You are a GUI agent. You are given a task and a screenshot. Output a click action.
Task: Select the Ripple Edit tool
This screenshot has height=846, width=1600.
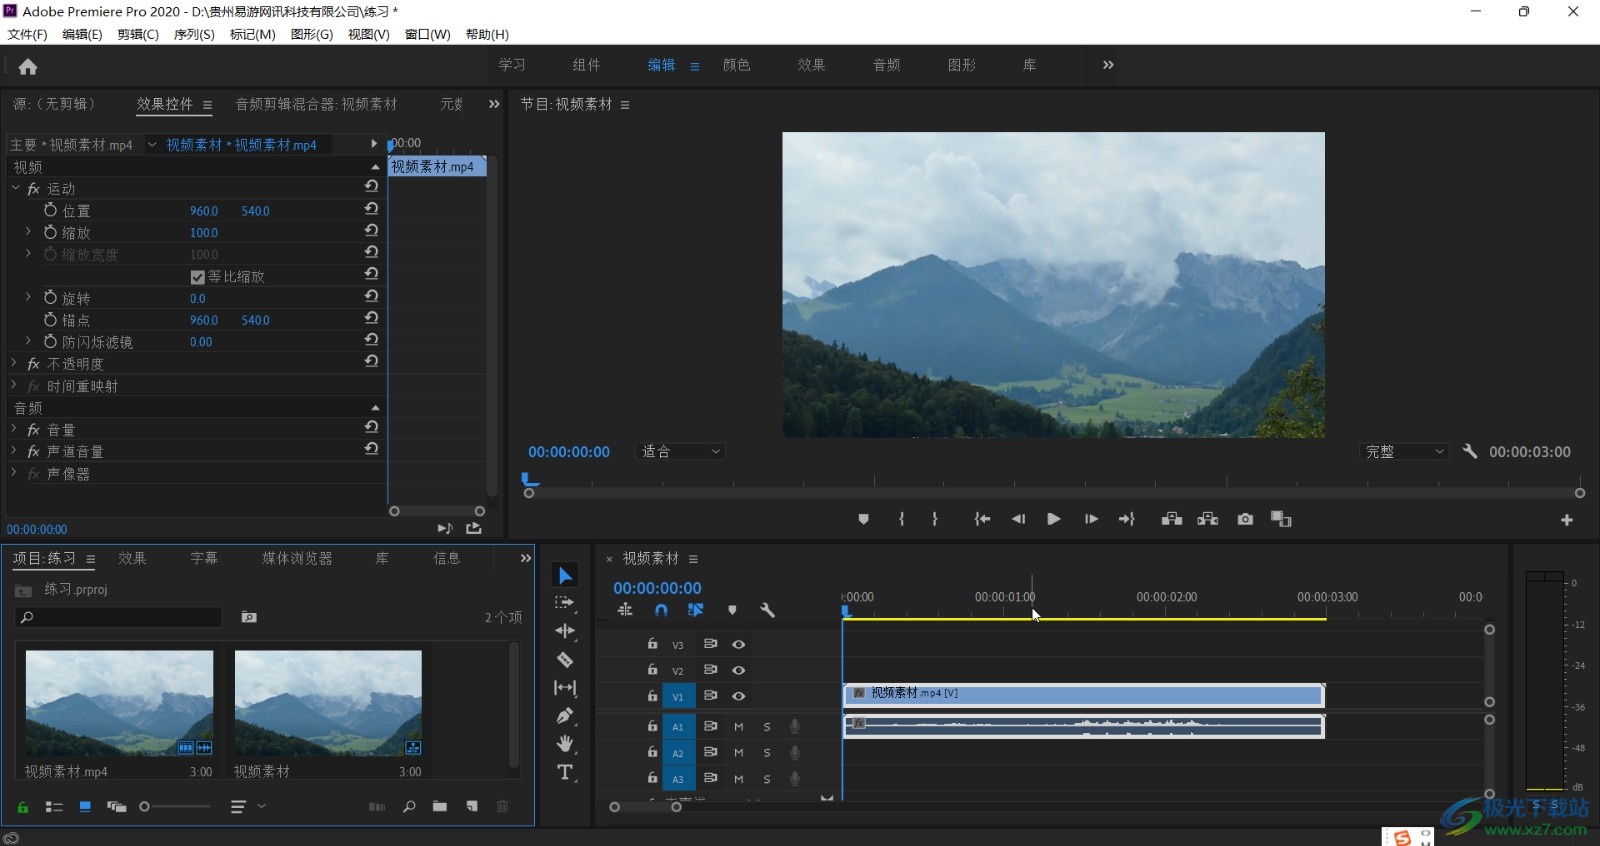pos(565,631)
